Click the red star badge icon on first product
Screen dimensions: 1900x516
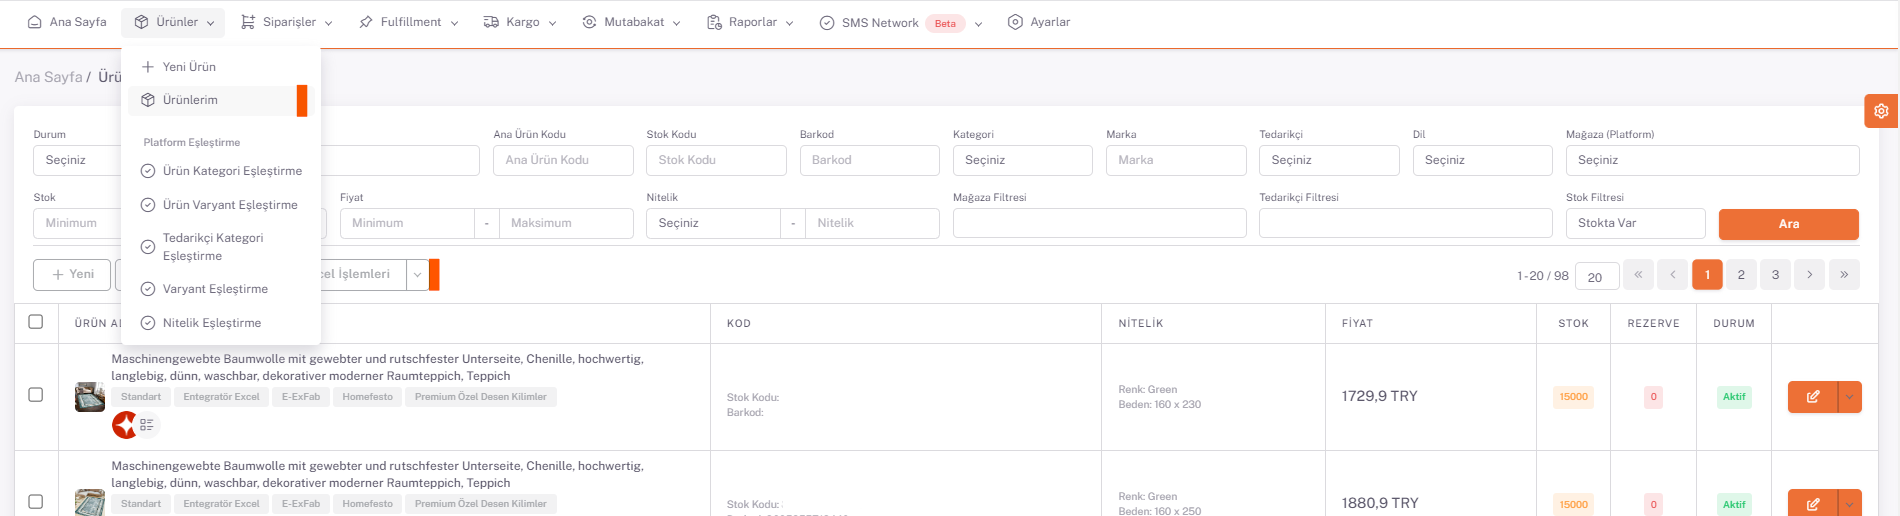point(124,425)
